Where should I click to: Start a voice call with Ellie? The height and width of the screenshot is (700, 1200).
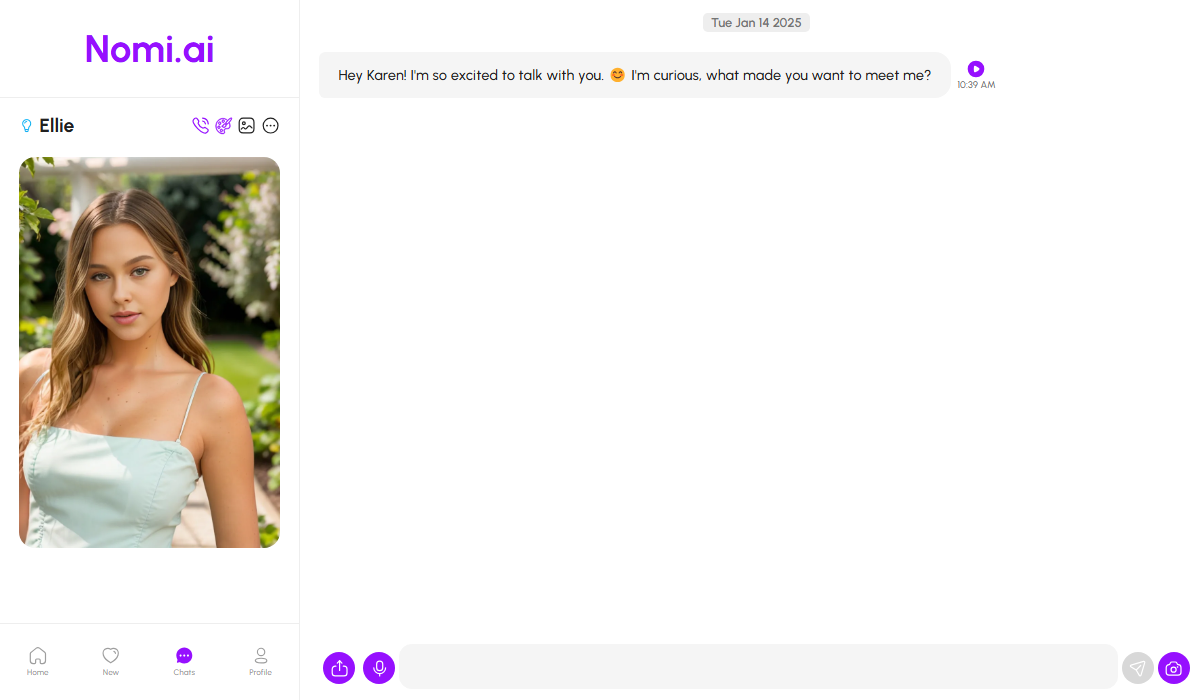pos(201,126)
